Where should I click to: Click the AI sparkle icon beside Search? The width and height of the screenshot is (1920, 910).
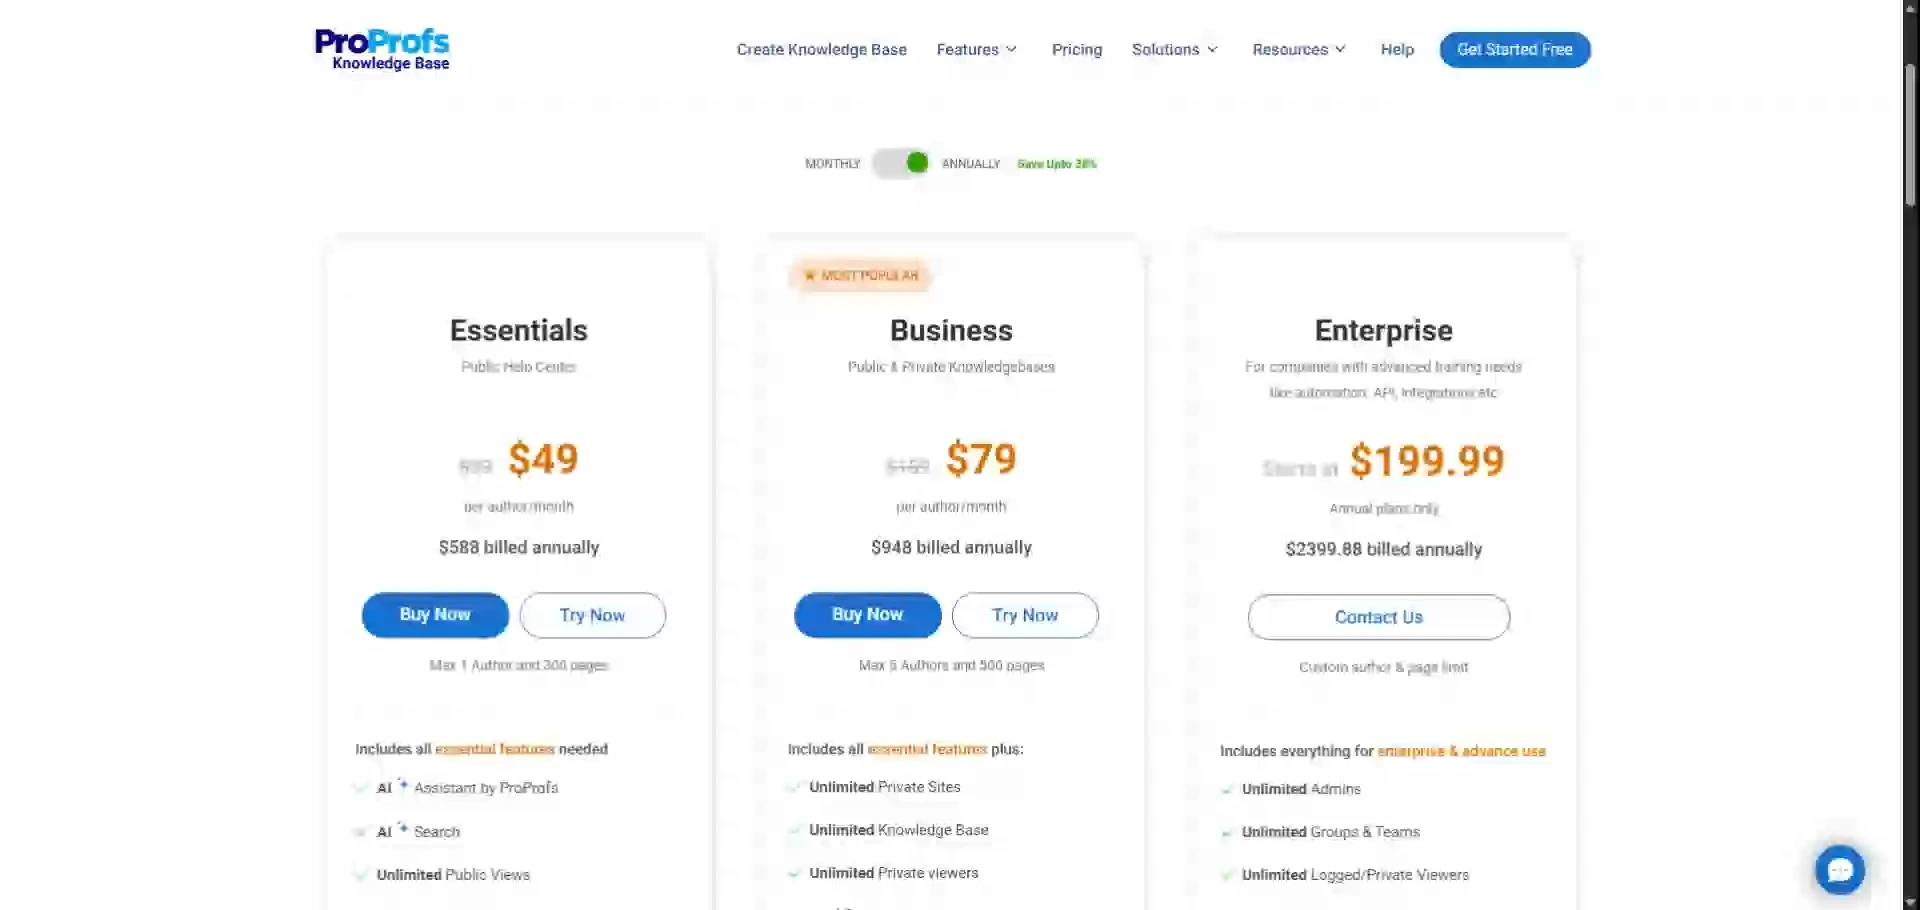(403, 828)
